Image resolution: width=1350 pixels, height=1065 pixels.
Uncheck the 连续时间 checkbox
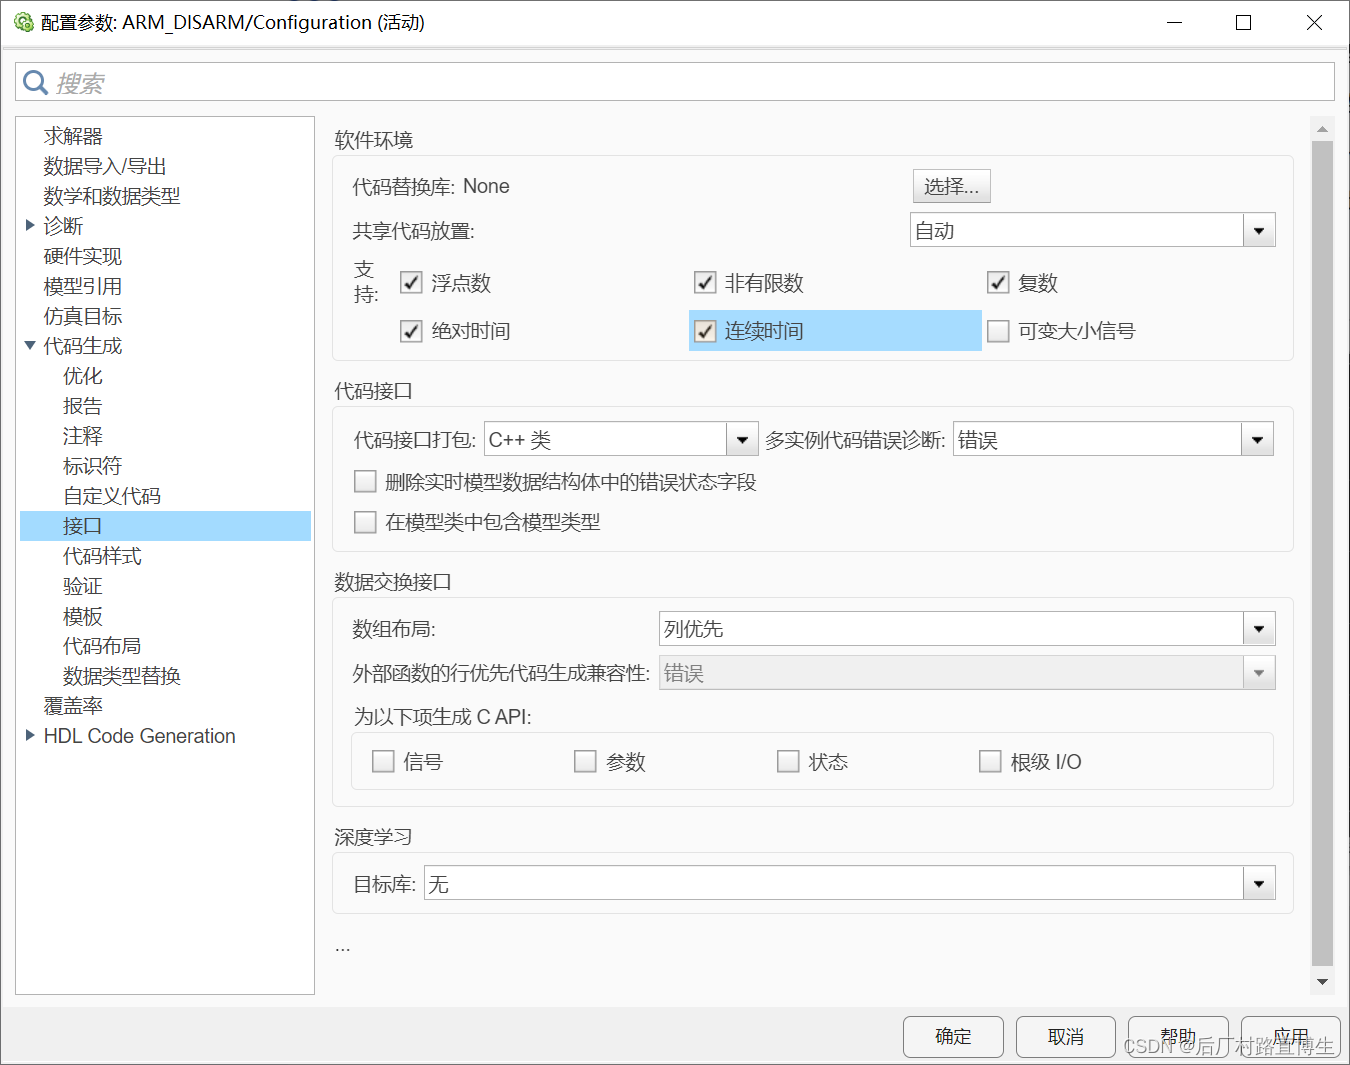pos(705,331)
